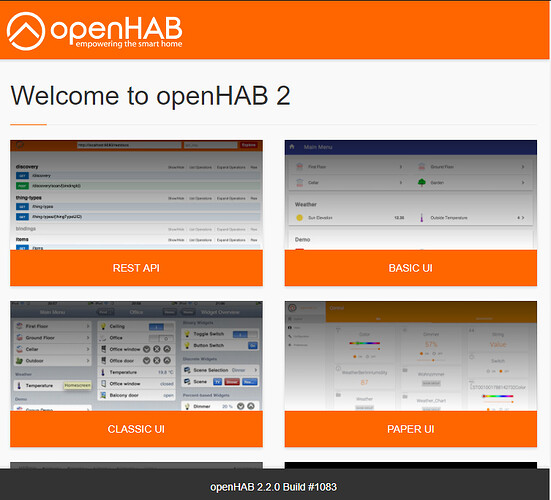
Task: Flip the Toggle Switch widget
Action: click(x=245, y=334)
